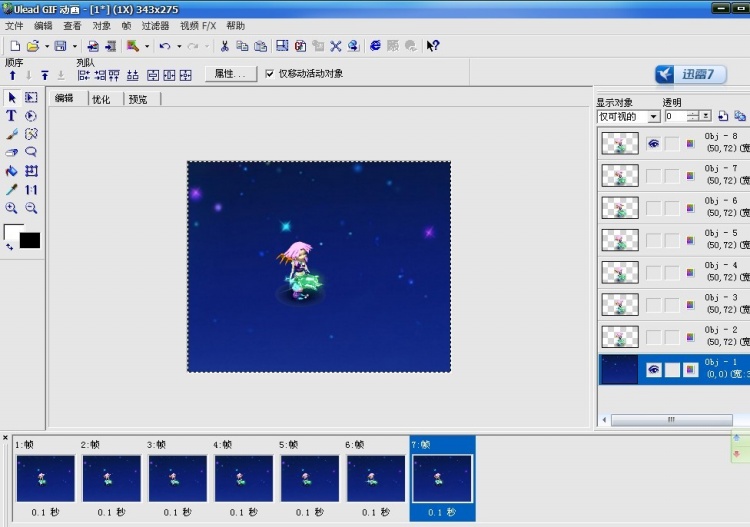
Task: Click the Internet Explorer preview icon
Action: pos(375,46)
